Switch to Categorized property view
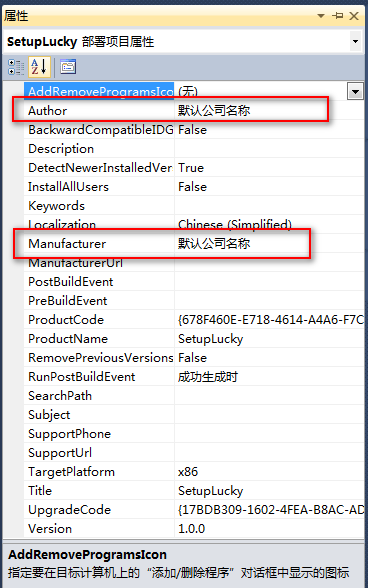The image size is (368, 588). pos(16,67)
